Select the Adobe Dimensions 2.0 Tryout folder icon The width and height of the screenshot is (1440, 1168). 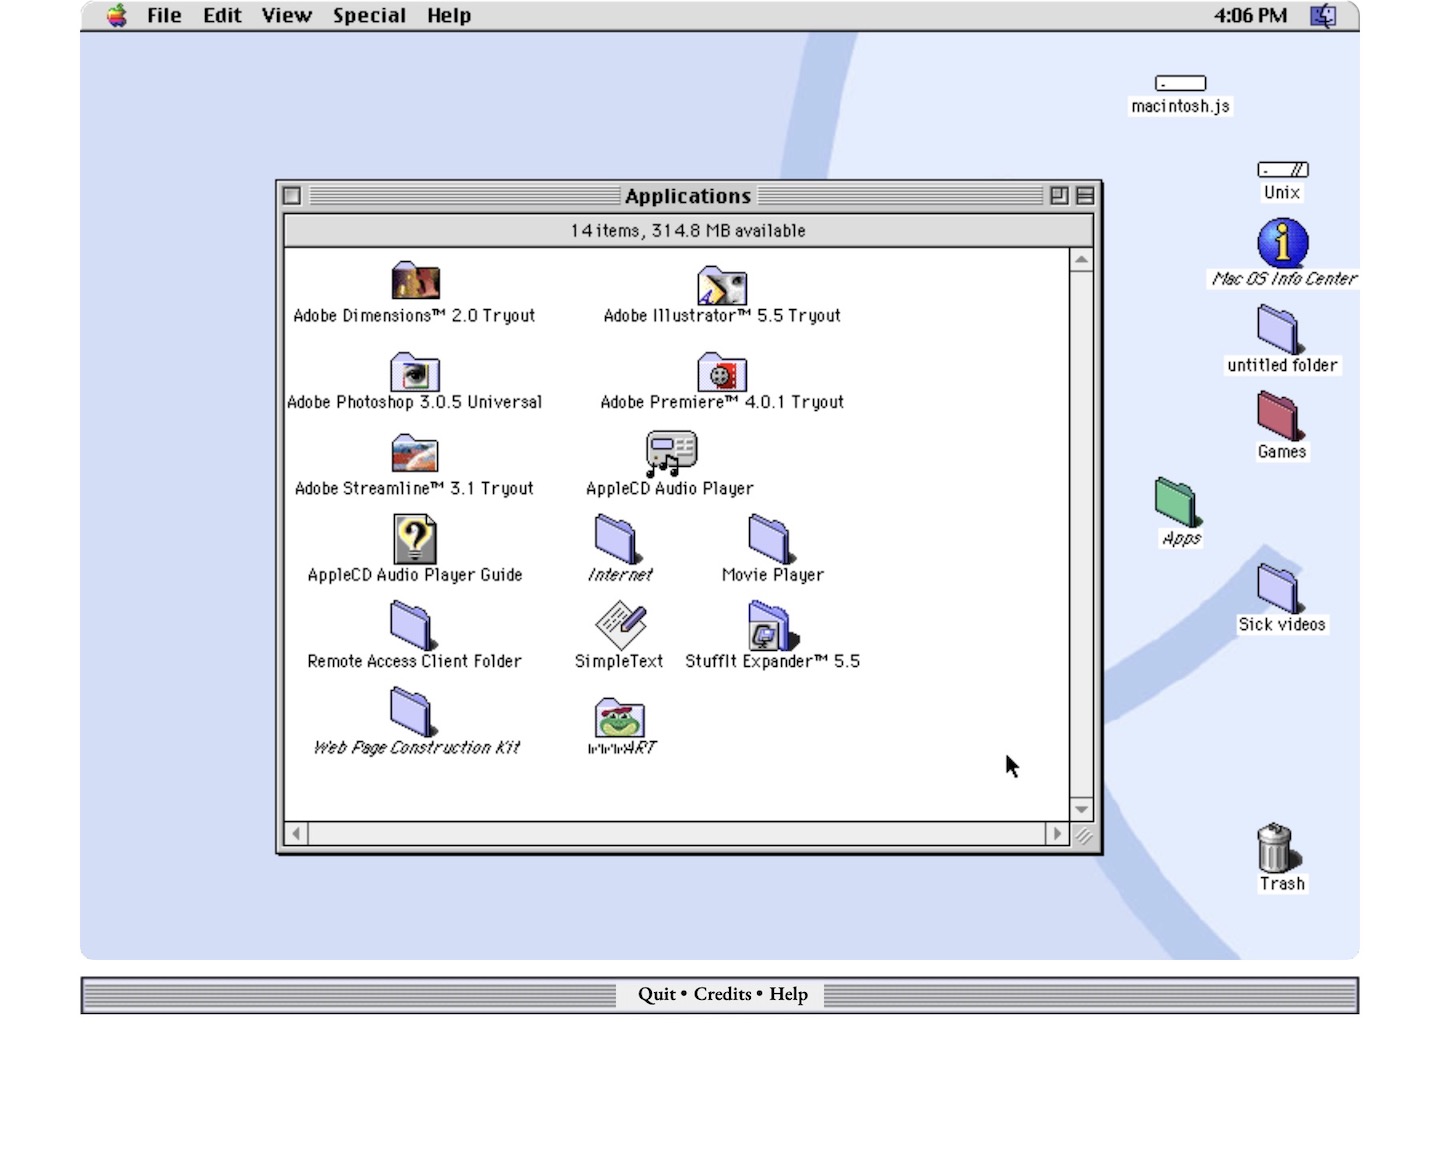coord(415,282)
